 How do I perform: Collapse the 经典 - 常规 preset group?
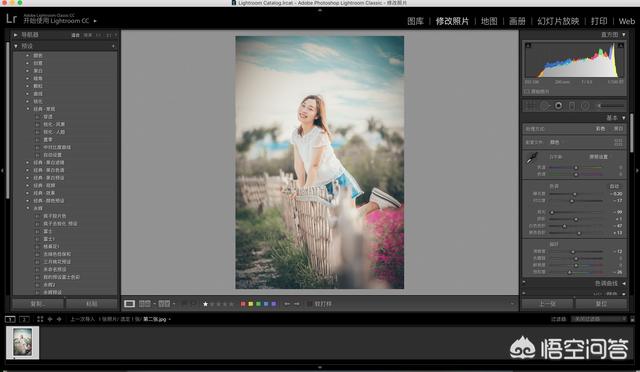pos(28,109)
